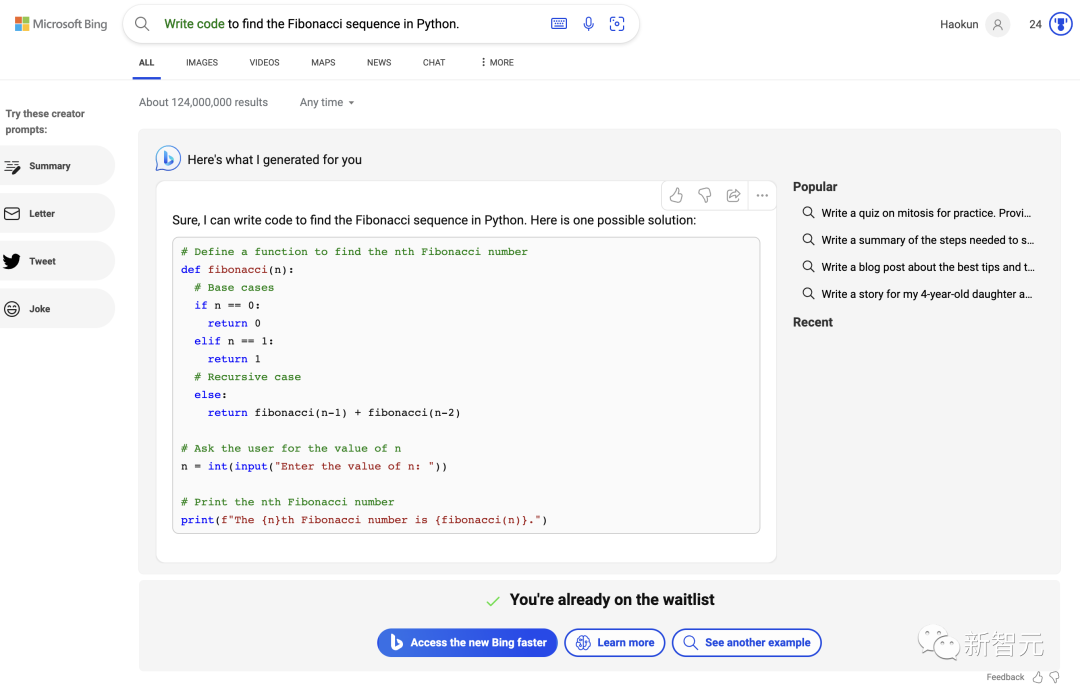Expand the MORE menu in navigation
This screenshot has width=1080, height=692.
point(497,62)
